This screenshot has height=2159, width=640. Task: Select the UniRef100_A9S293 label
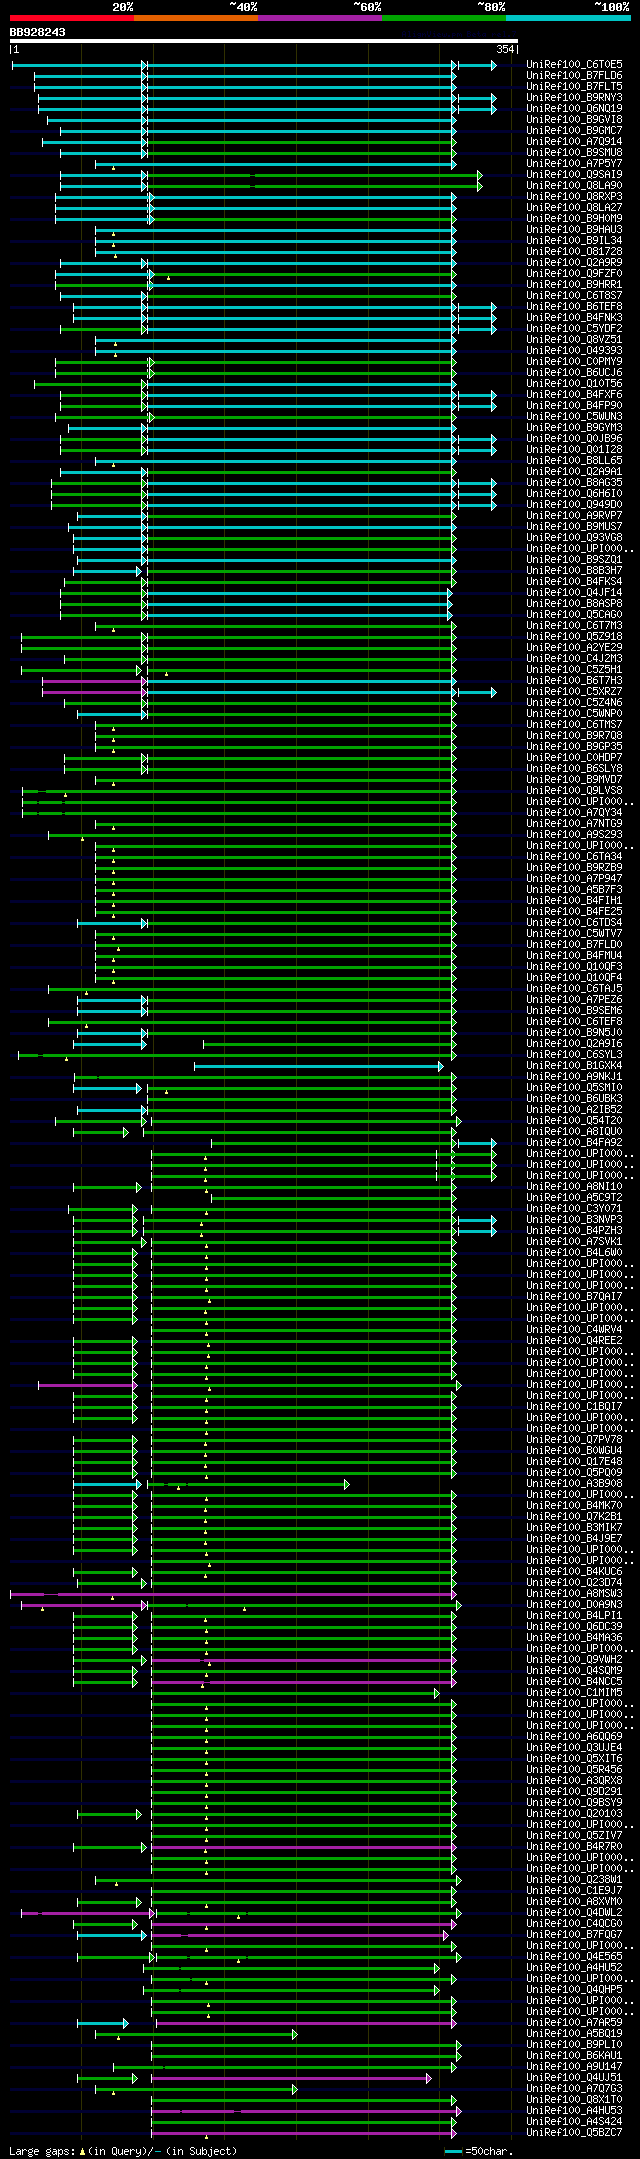pyautogui.click(x=574, y=834)
